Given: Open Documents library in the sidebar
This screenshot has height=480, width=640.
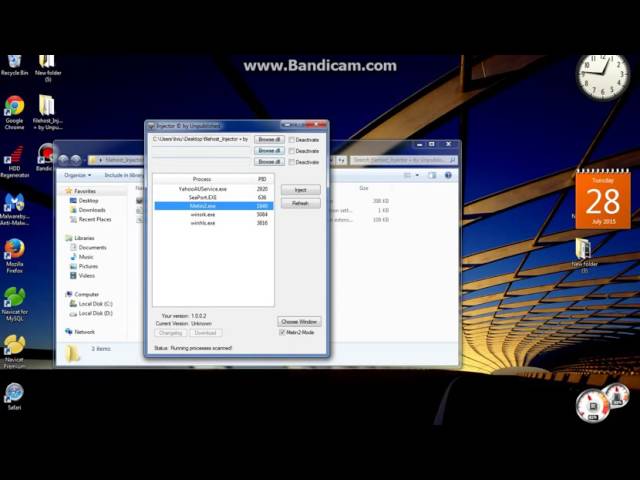Looking at the screenshot, I should (x=92, y=247).
